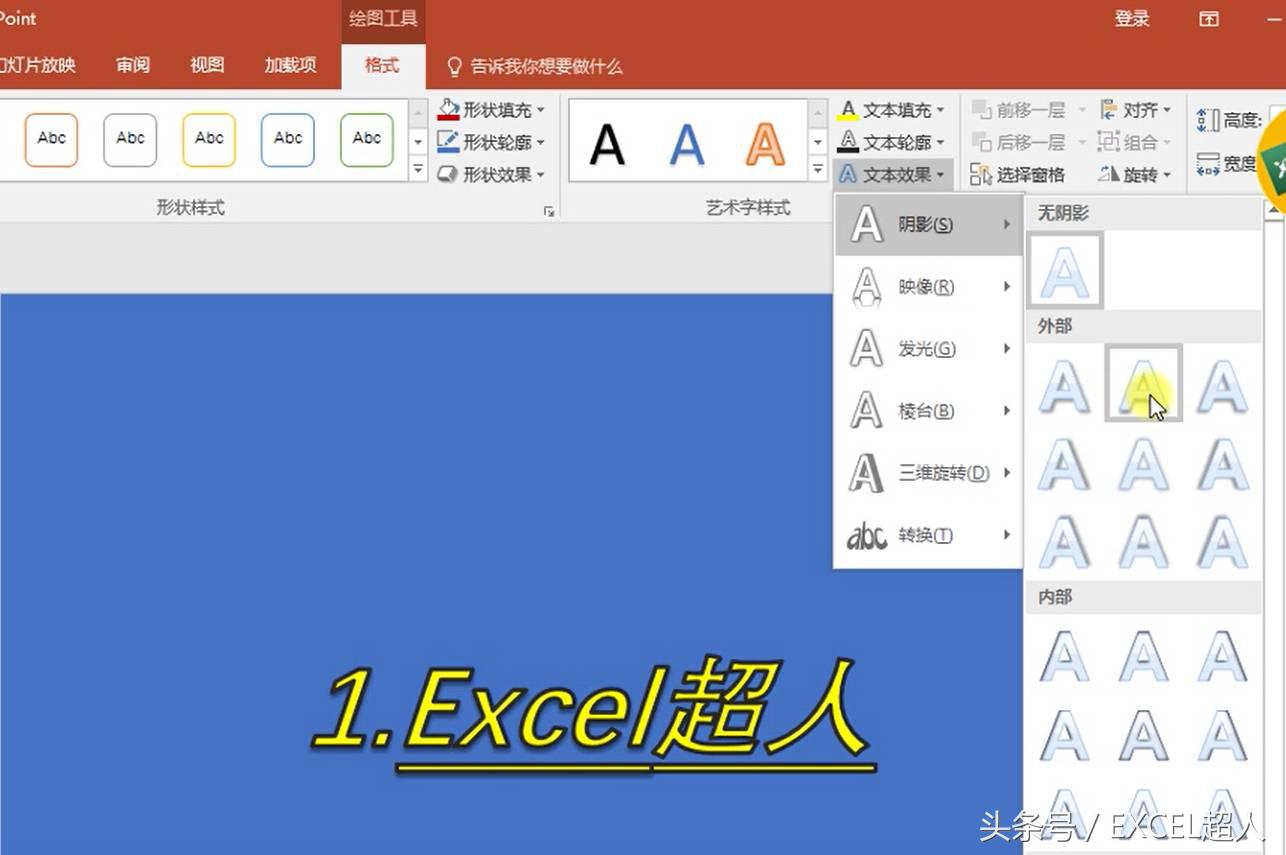Select first 外部 shadow in bottom row
Viewport: 1286px width, 855px height.
[x=1065, y=541]
